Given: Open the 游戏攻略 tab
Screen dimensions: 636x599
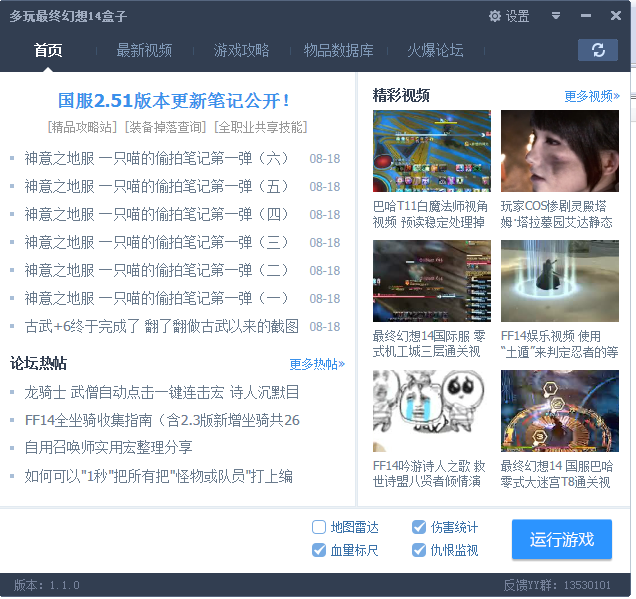Looking at the screenshot, I should tap(241, 50).
